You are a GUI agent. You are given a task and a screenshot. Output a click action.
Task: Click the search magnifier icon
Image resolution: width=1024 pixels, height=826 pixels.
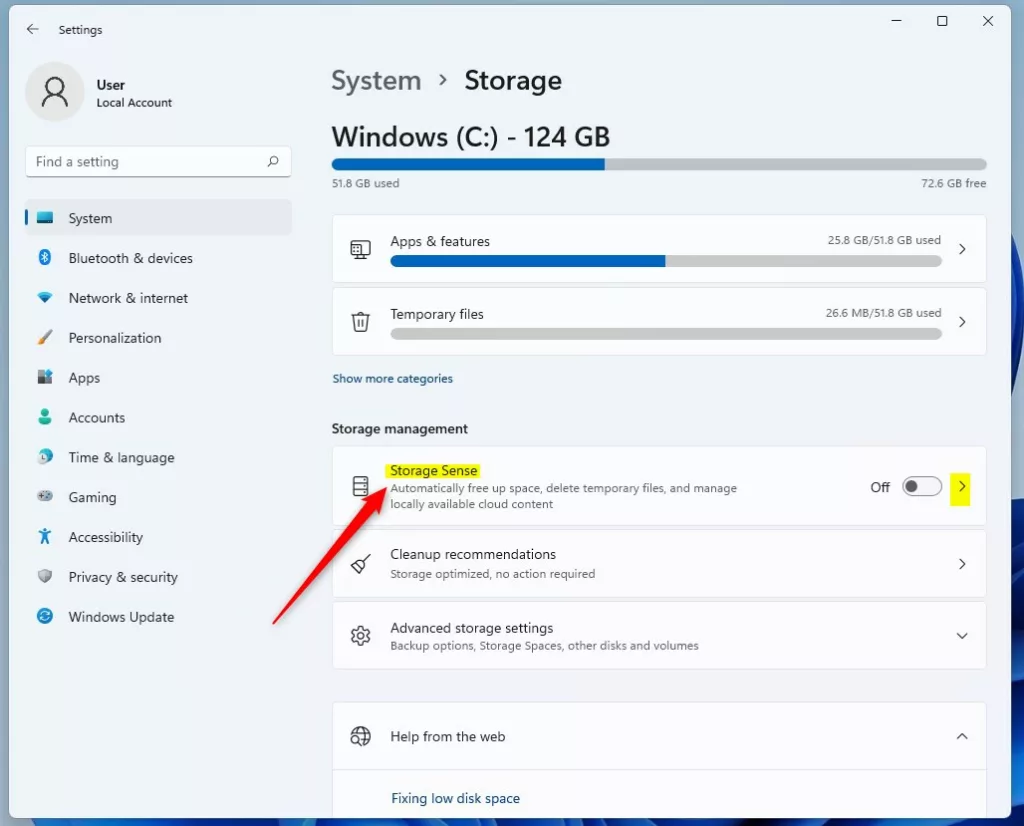(x=273, y=161)
